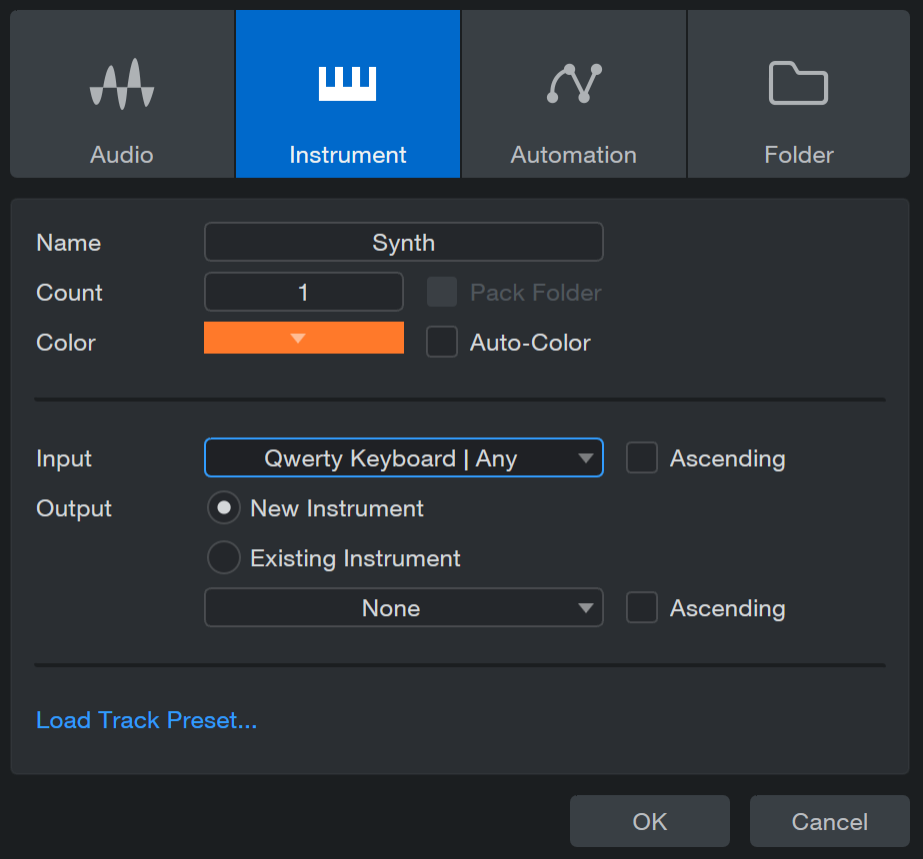Open the Load Track Preset link
The height and width of the screenshot is (859, 923).
(147, 720)
